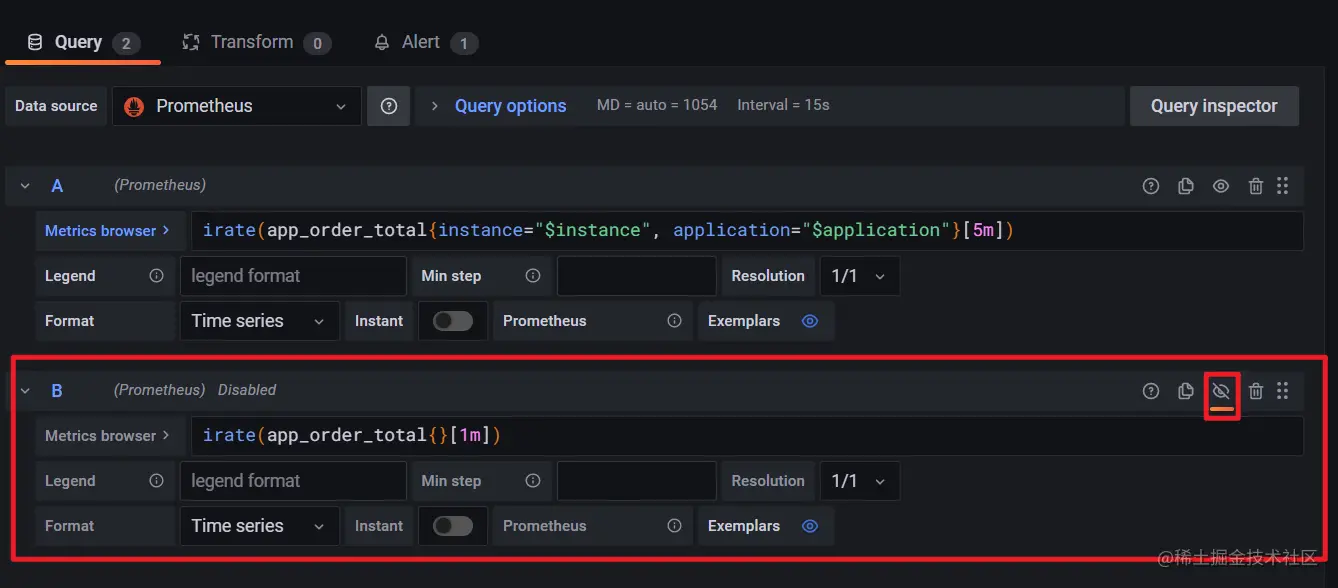
Task: Open help for query A
Action: point(1151,186)
